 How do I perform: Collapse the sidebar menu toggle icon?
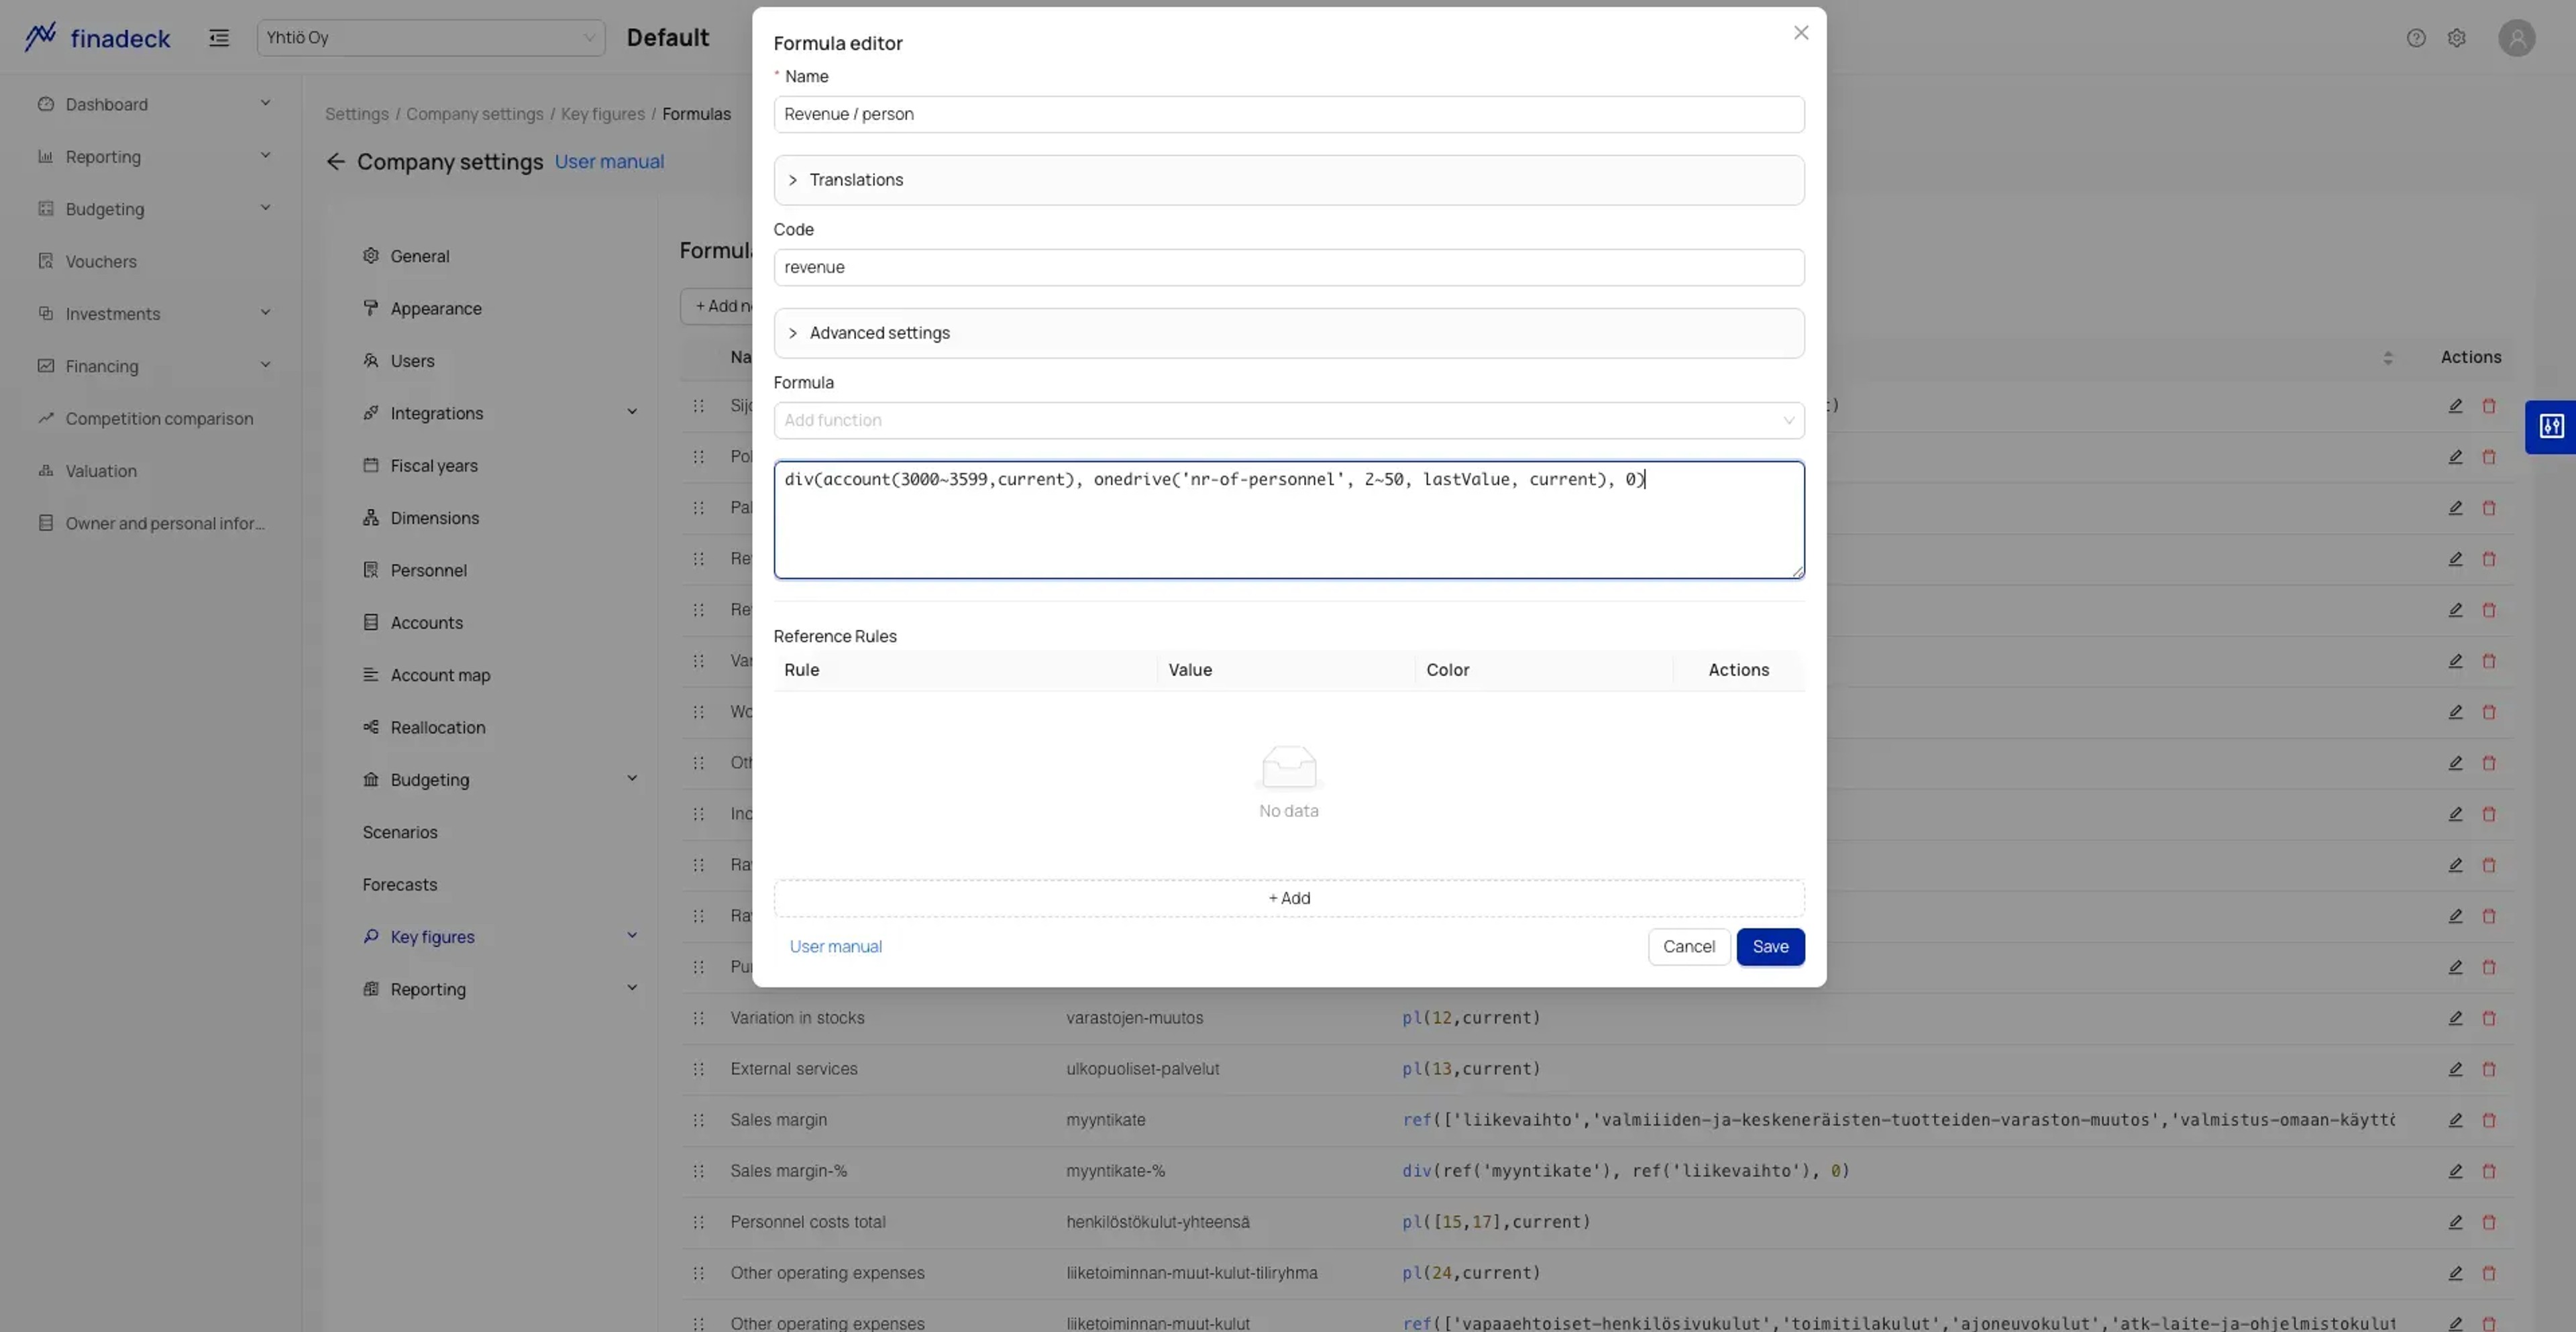point(219,38)
